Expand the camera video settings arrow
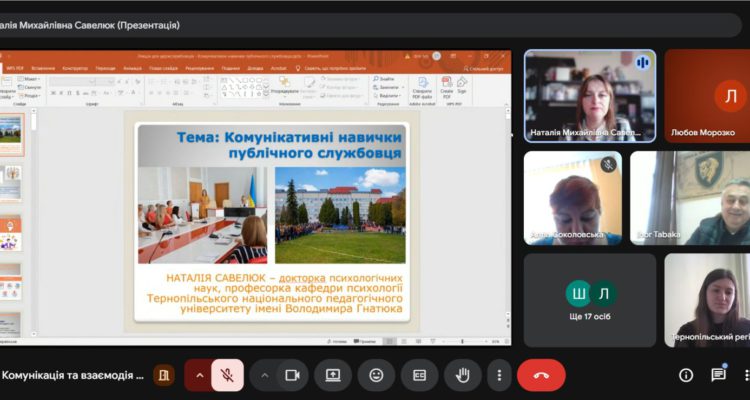The width and height of the screenshot is (750, 400). [264, 375]
